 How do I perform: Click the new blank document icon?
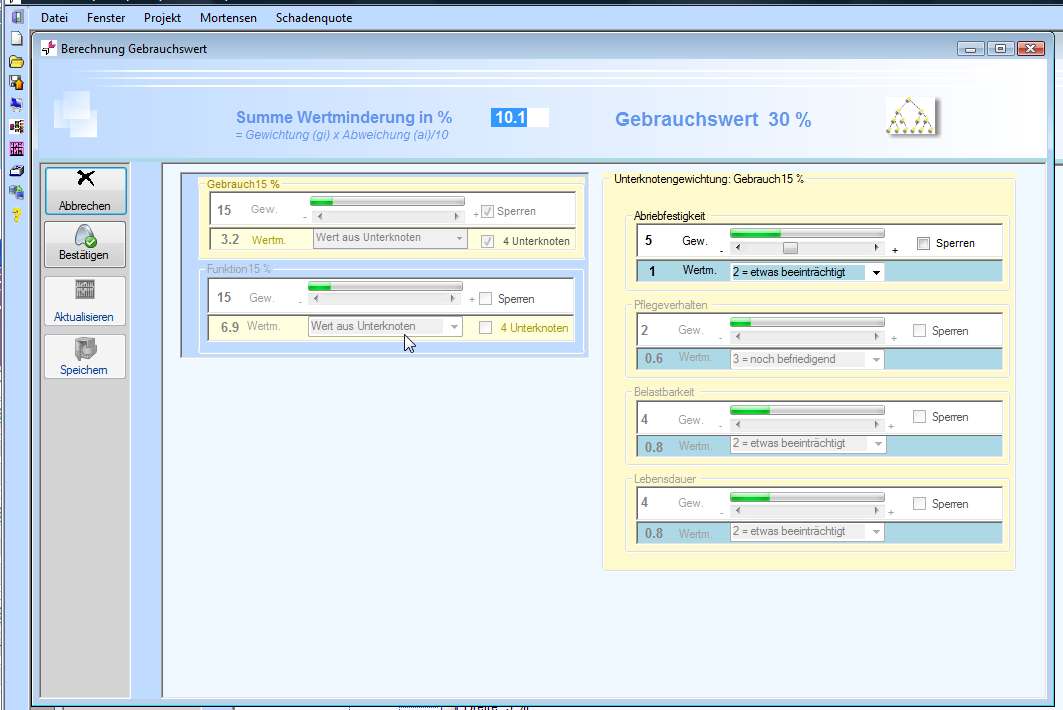[16, 39]
